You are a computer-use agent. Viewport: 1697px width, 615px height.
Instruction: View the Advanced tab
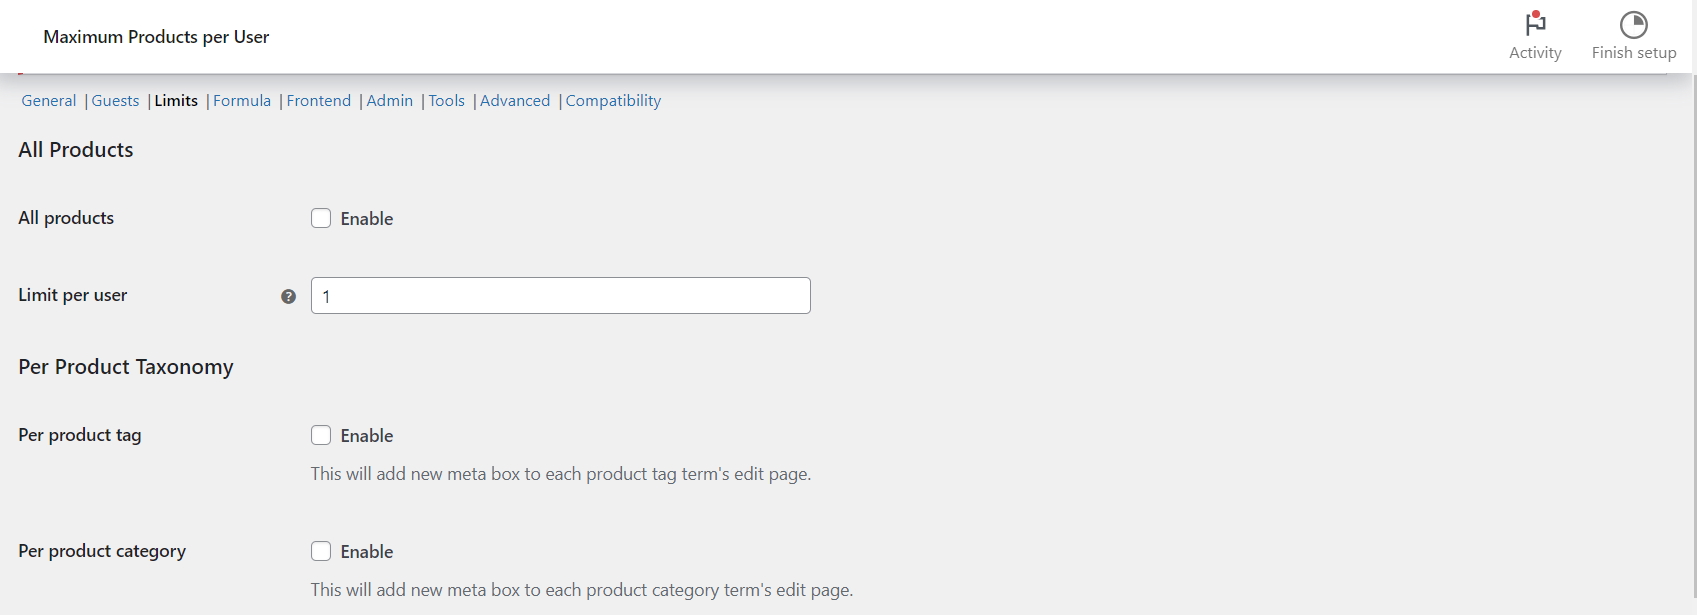click(x=515, y=101)
